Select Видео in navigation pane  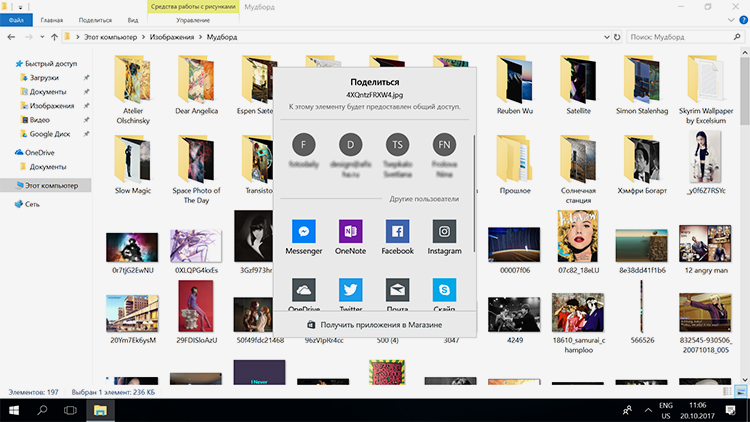pyautogui.click(x=40, y=120)
